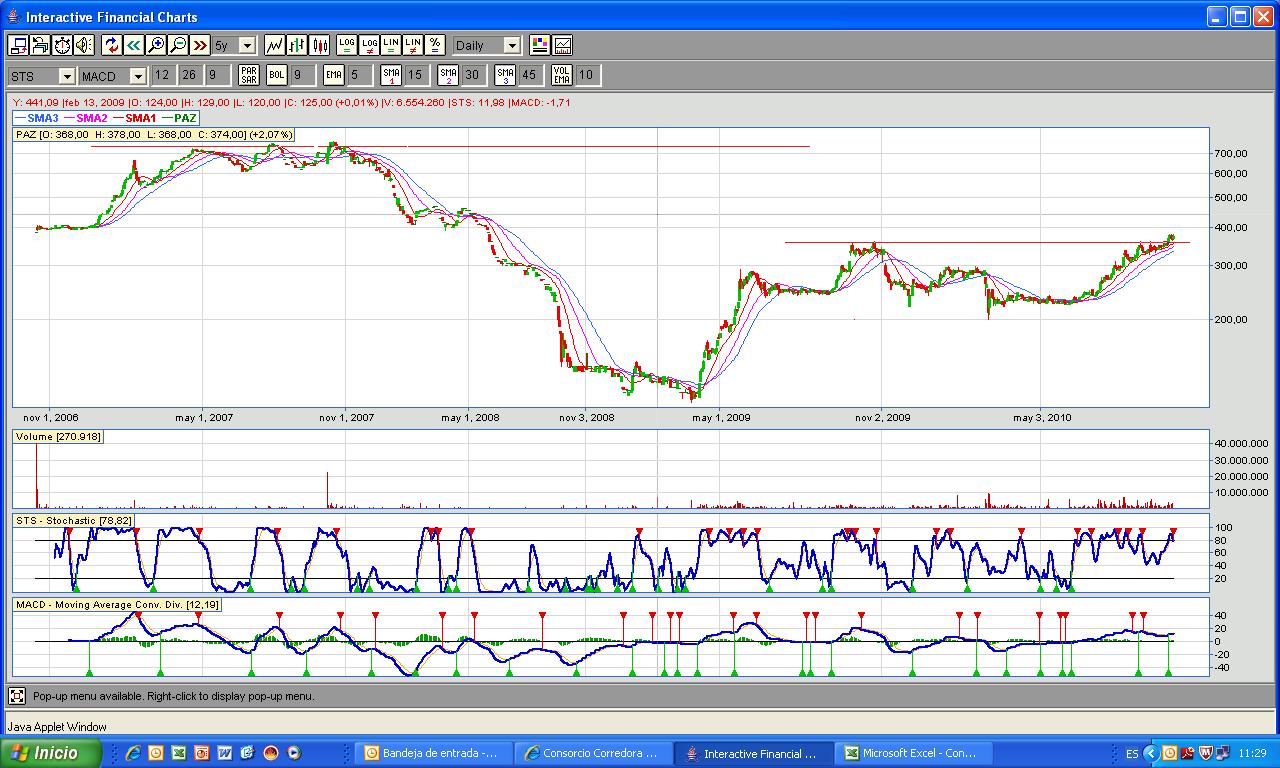Screen dimensions: 1280x768
Task: Expand the MACD indicator dropdown
Action: pos(138,76)
